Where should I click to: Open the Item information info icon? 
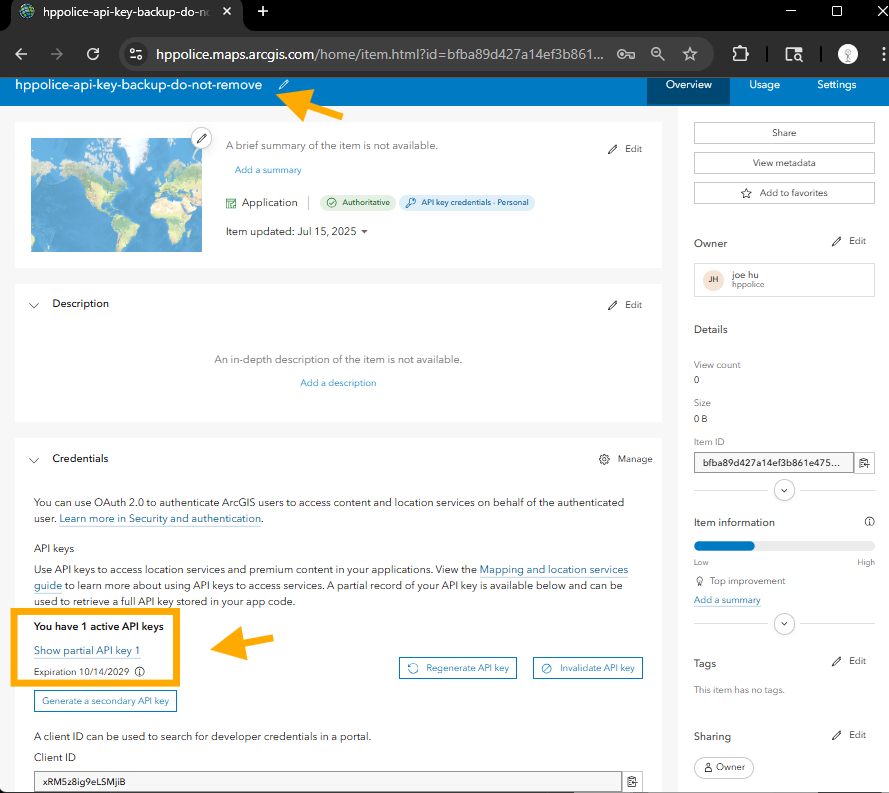[869, 521]
